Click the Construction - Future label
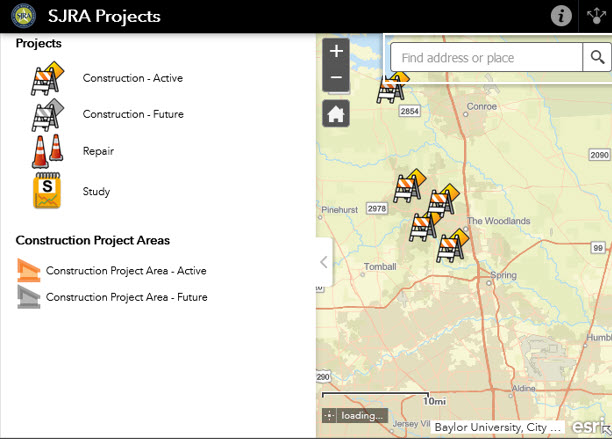 point(133,114)
